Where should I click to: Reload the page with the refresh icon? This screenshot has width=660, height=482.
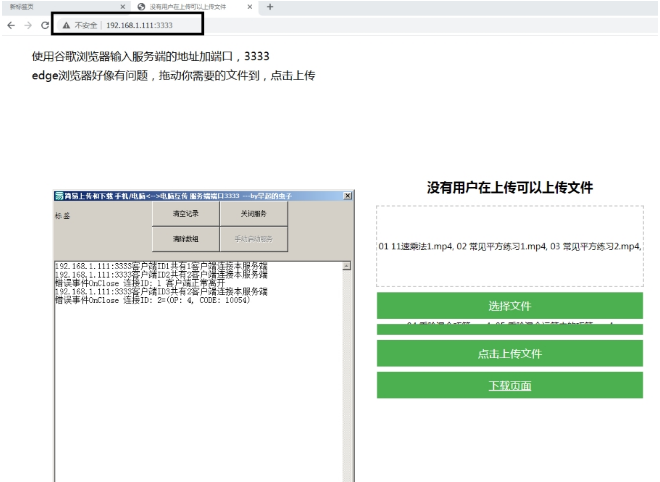pyautogui.click(x=45, y=25)
